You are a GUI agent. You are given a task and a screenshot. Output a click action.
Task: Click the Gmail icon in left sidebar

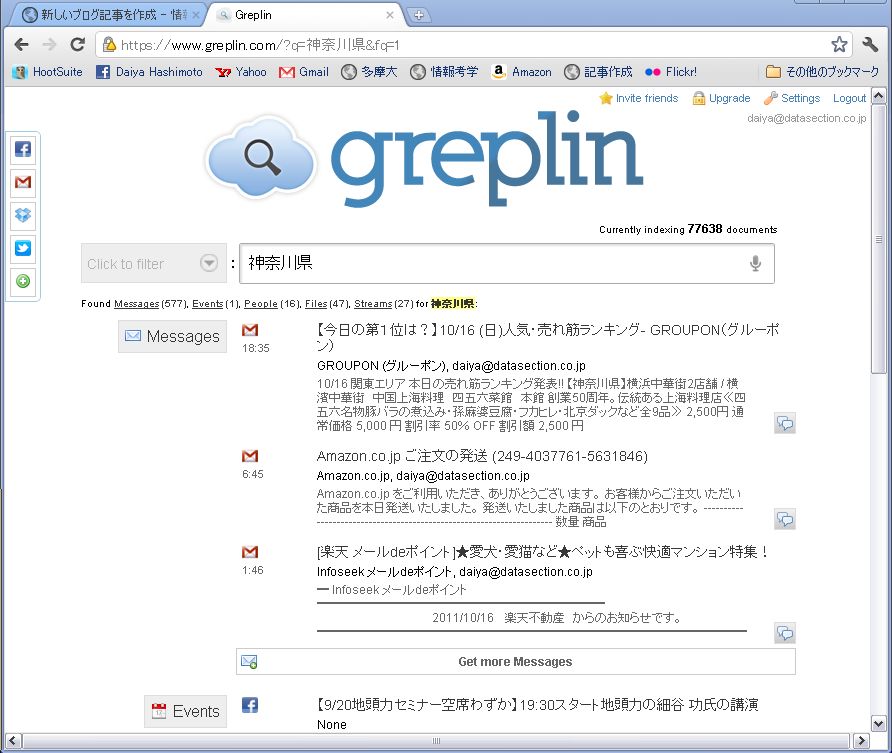[23, 182]
